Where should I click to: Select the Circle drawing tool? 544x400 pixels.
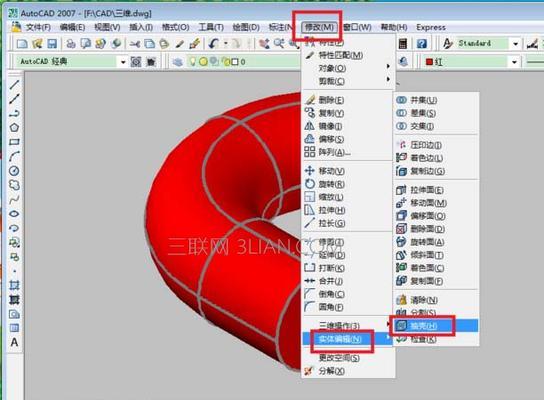(14, 171)
